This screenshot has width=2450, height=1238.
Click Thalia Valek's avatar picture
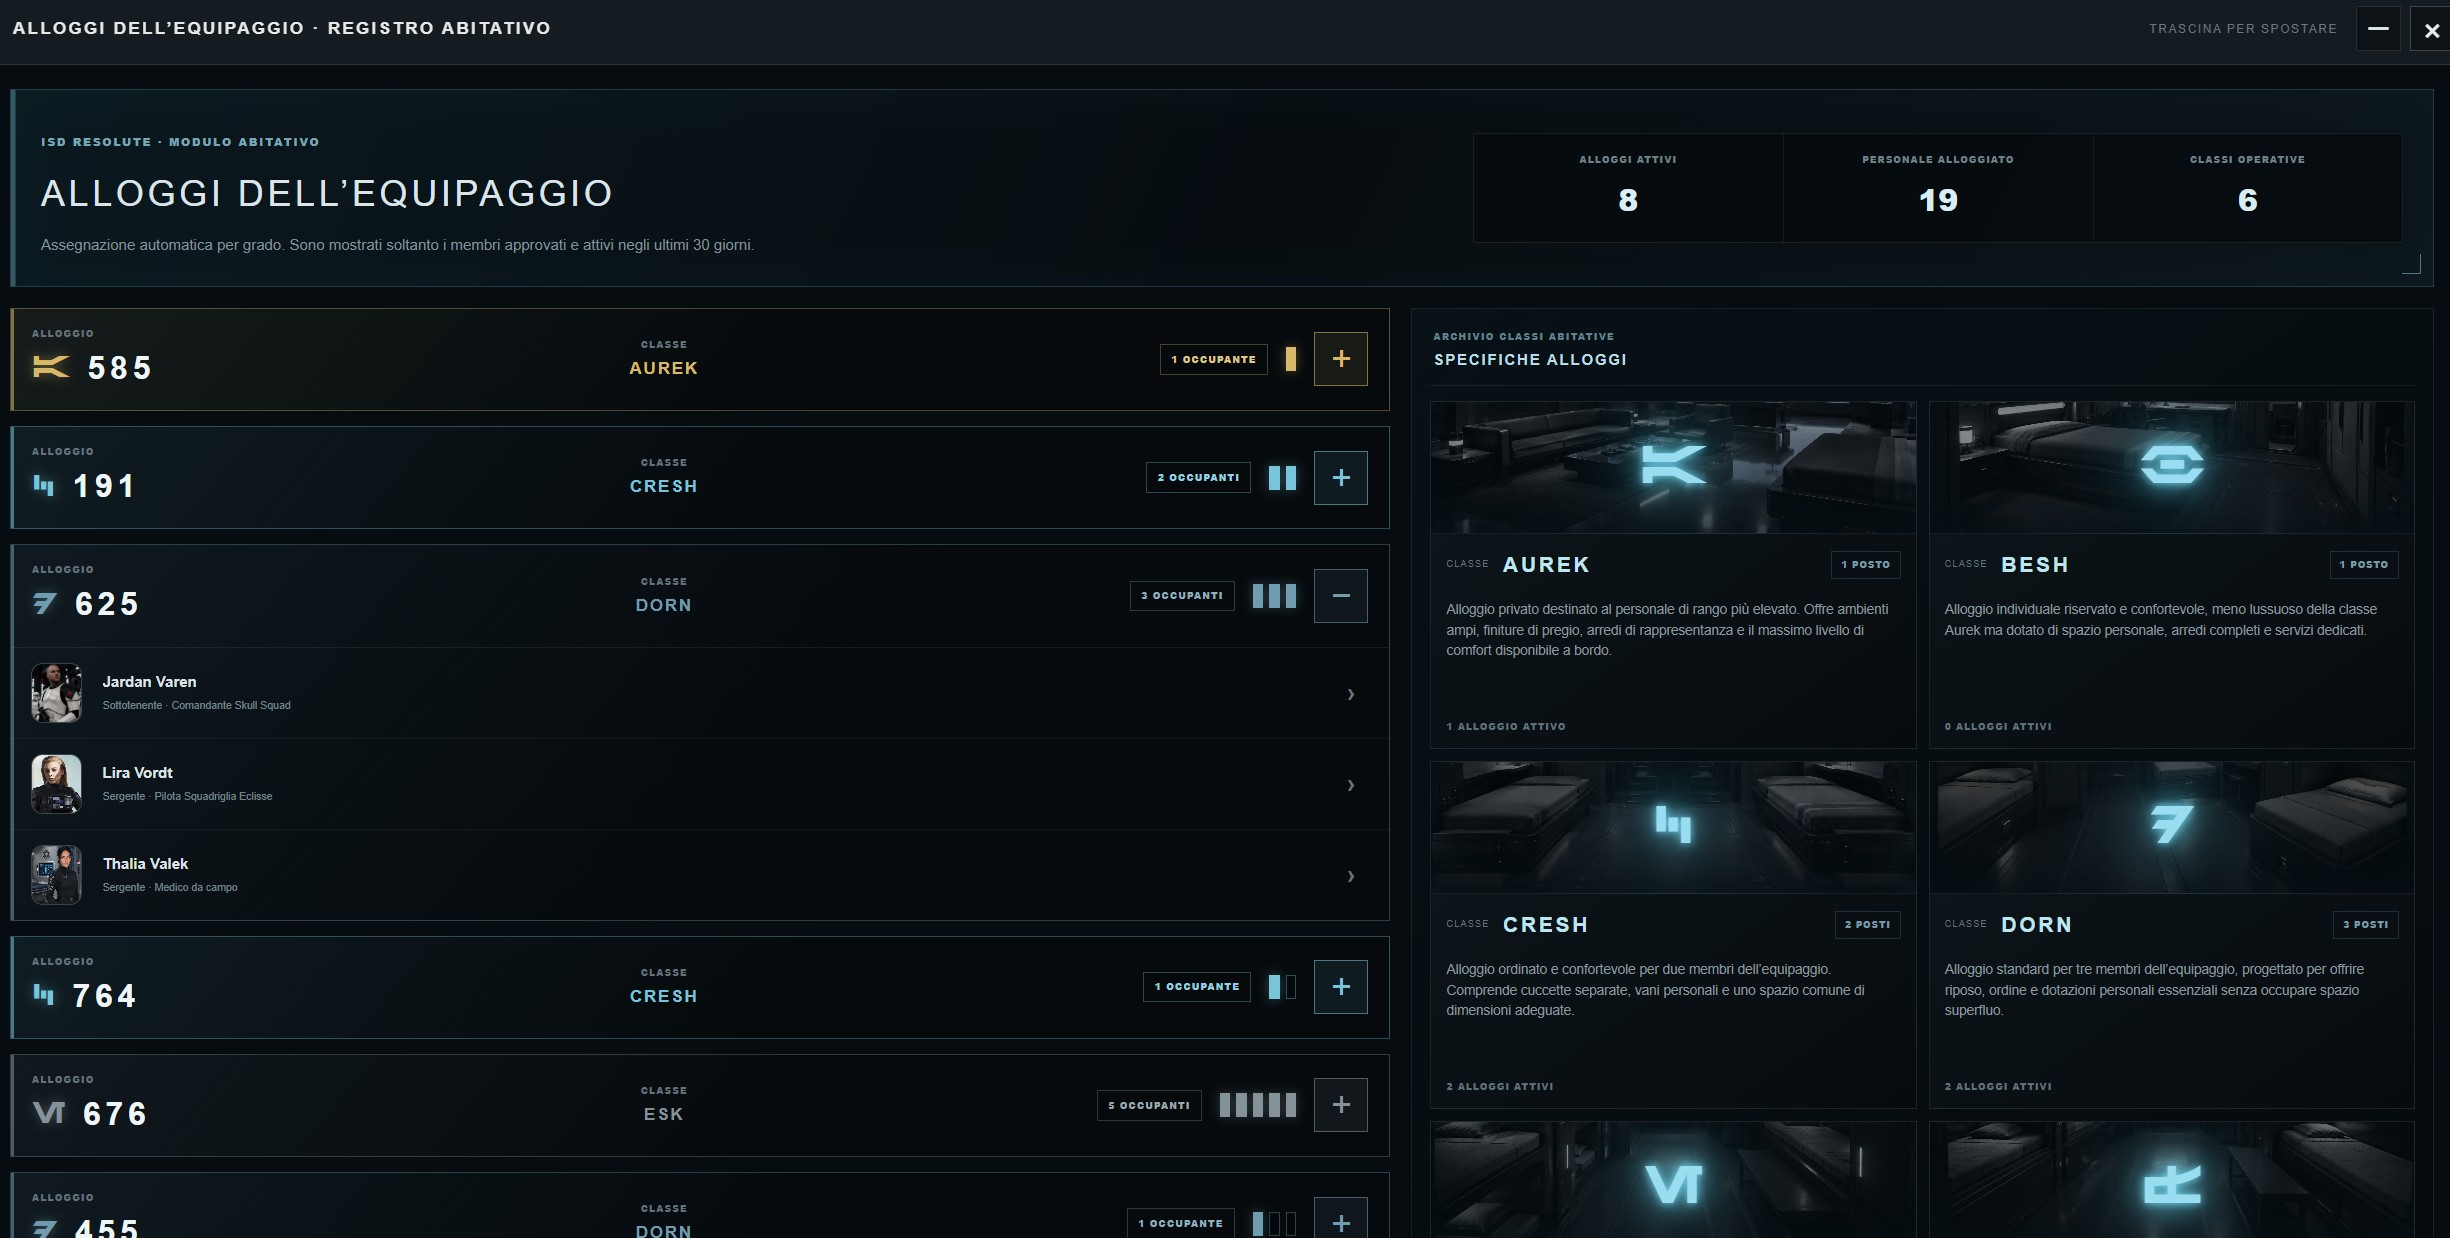[x=56, y=875]
